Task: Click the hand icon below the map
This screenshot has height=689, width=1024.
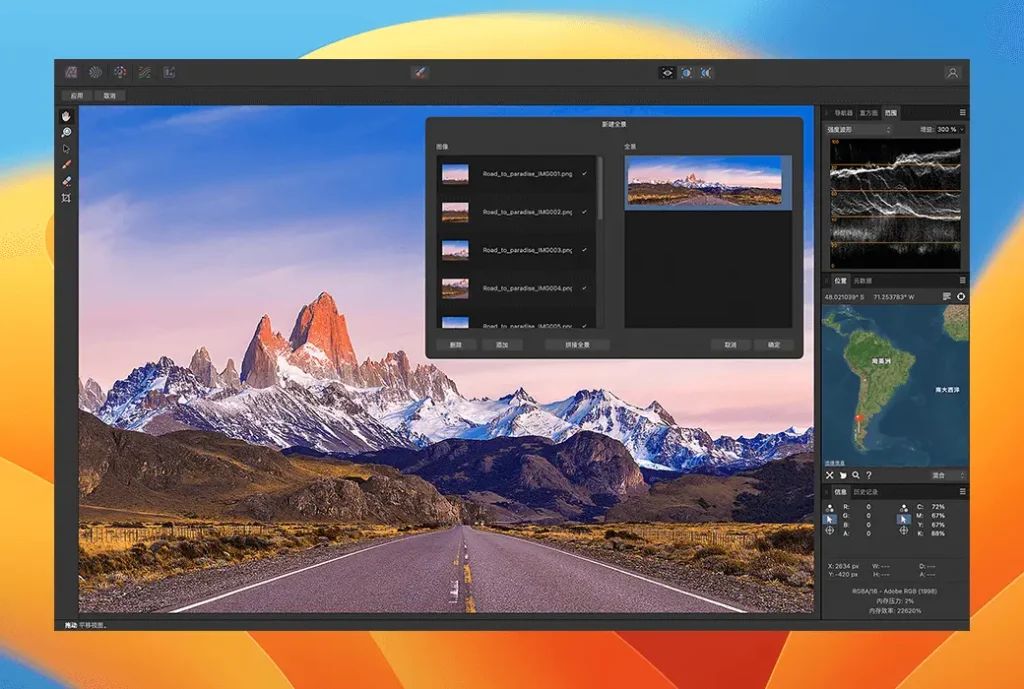Action: pyautogui.click(x=843, y=475)
